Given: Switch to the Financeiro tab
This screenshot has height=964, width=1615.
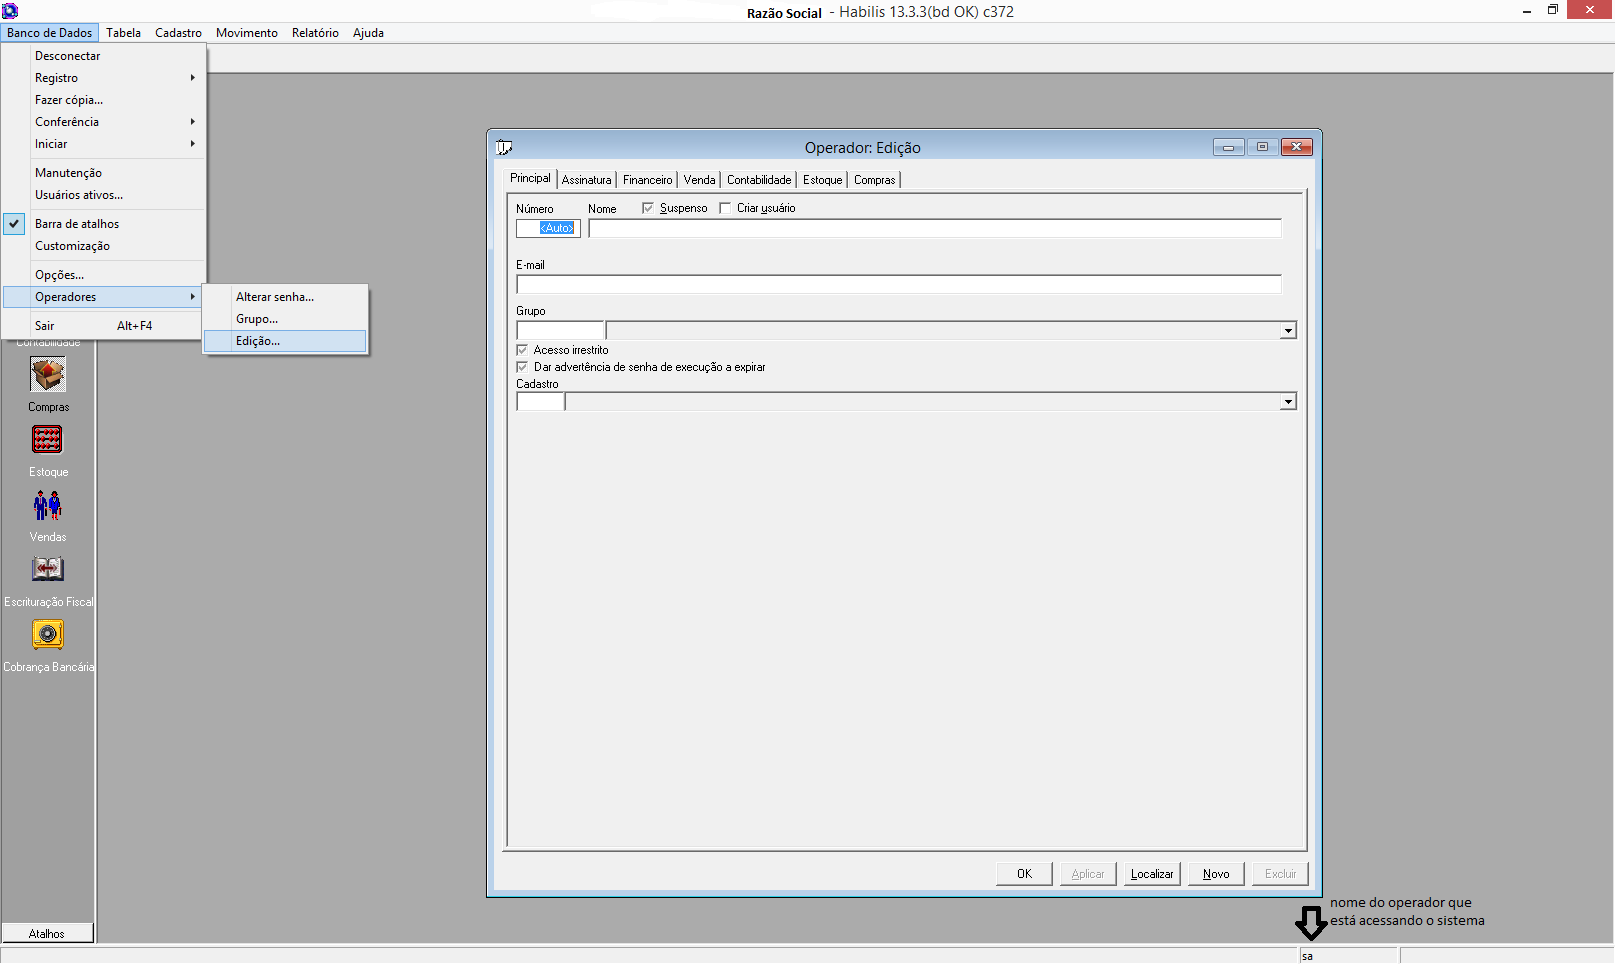Looking at the screenshot, I should tap(647, 180).
